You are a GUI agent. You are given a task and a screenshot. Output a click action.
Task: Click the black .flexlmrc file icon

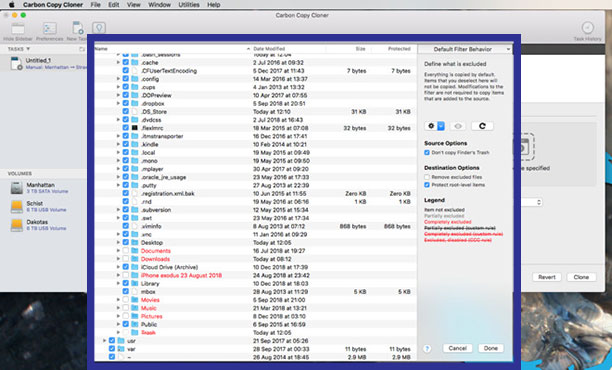click(135, 128)
